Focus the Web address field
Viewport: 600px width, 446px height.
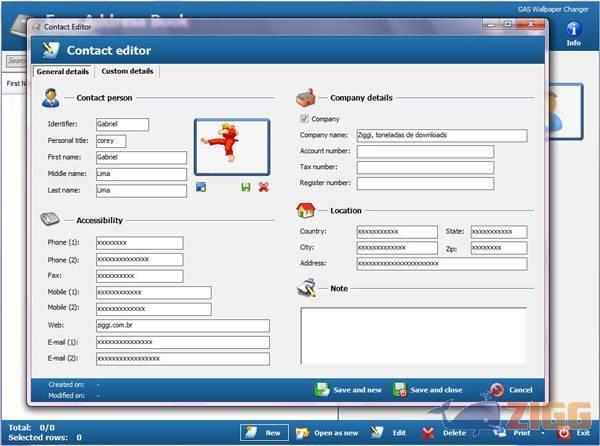182,326
